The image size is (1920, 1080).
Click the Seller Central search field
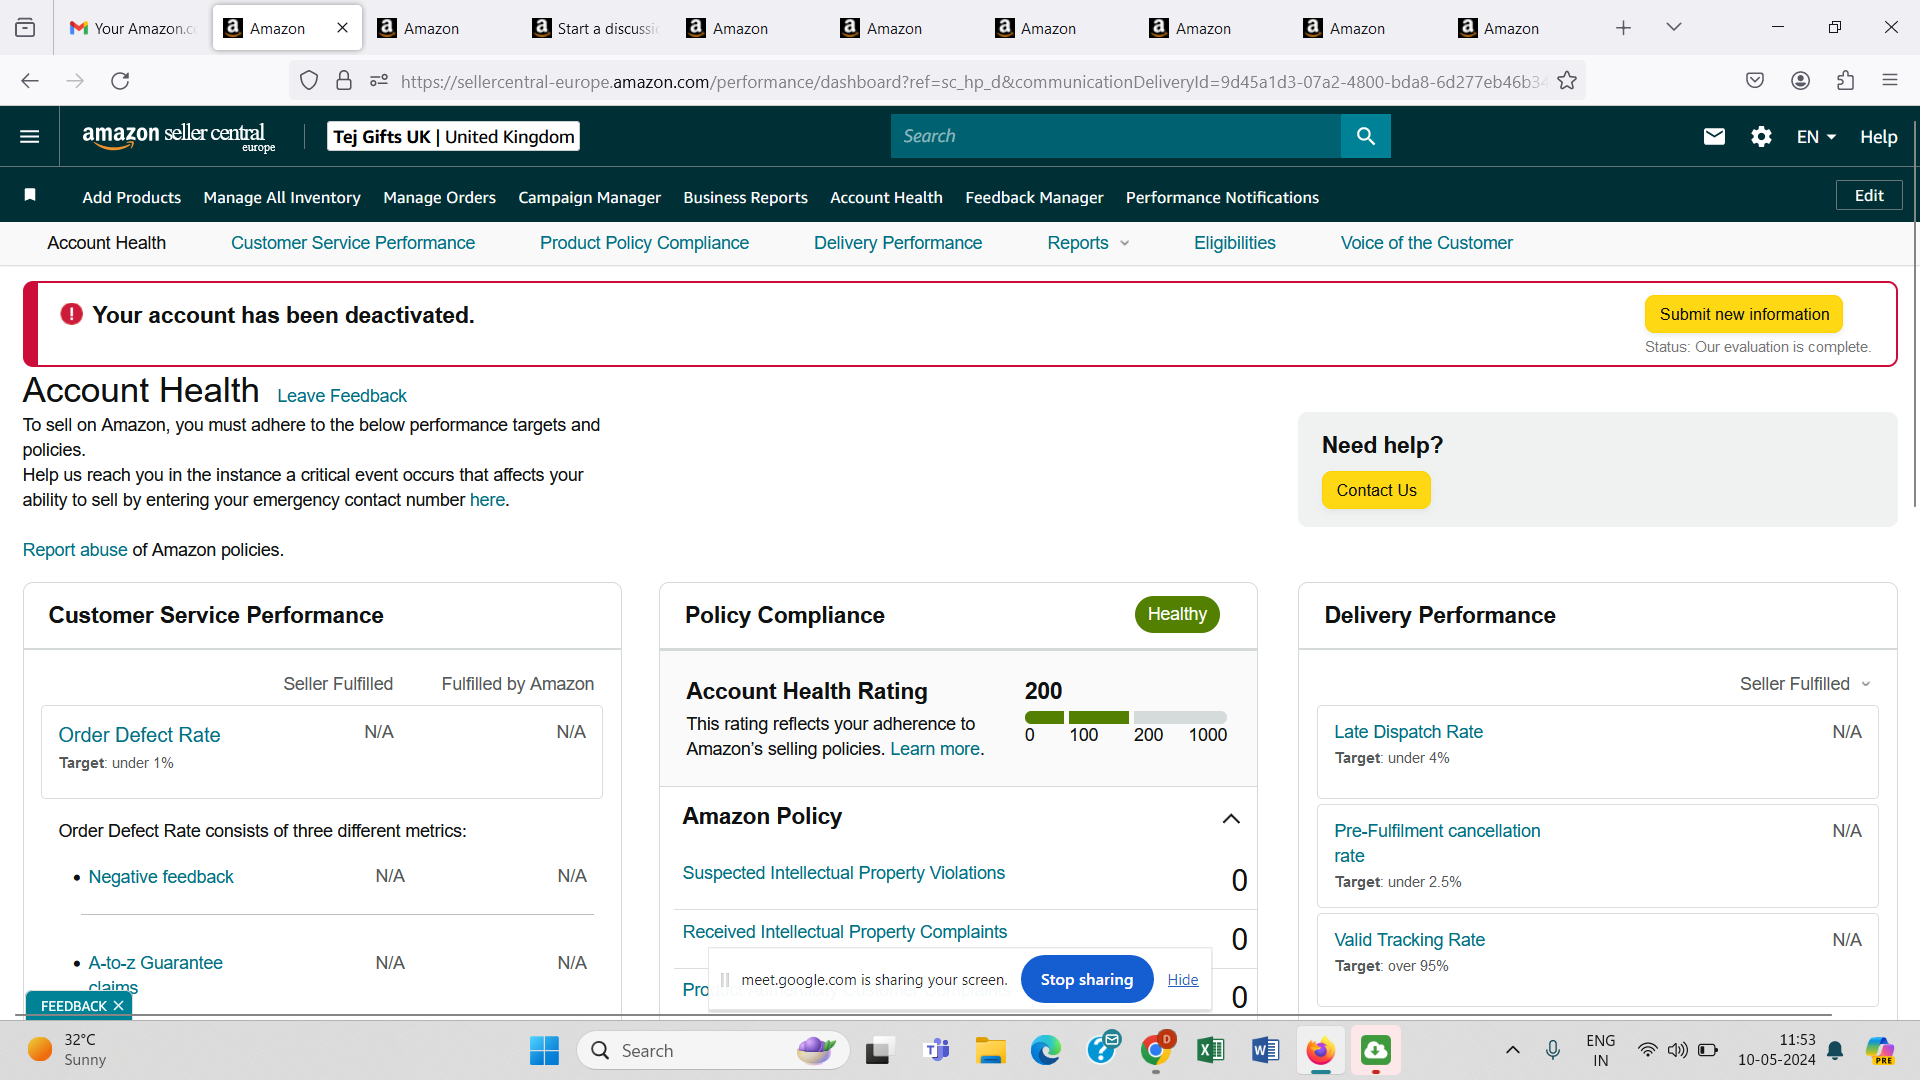coord(1115,136)
